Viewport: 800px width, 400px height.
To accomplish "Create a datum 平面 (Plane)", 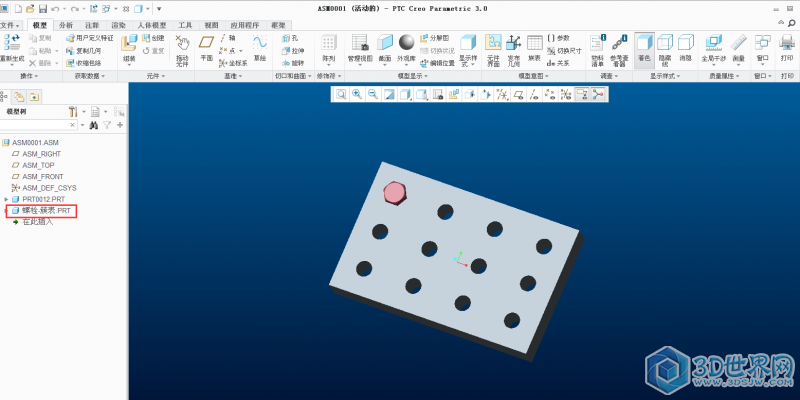I will coord(206,46).
